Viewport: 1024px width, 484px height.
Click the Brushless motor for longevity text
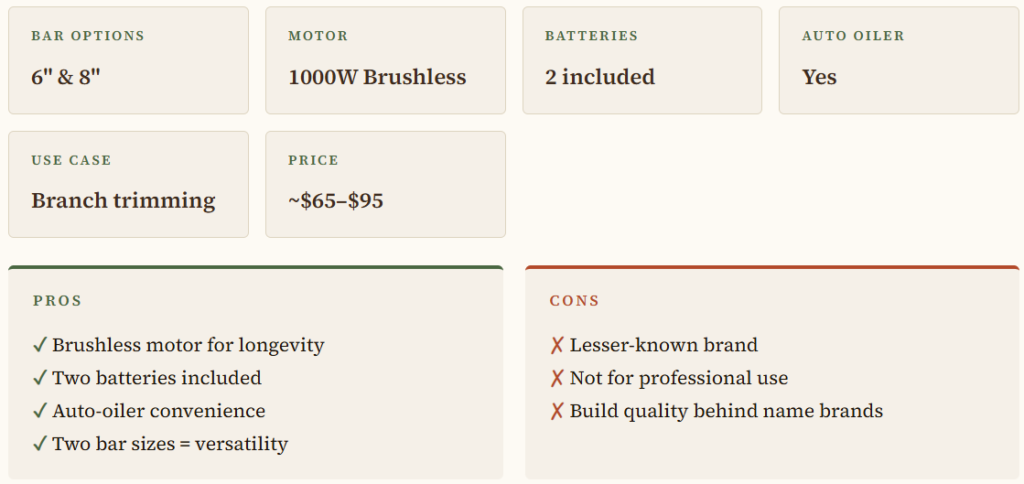click(188, 346)
